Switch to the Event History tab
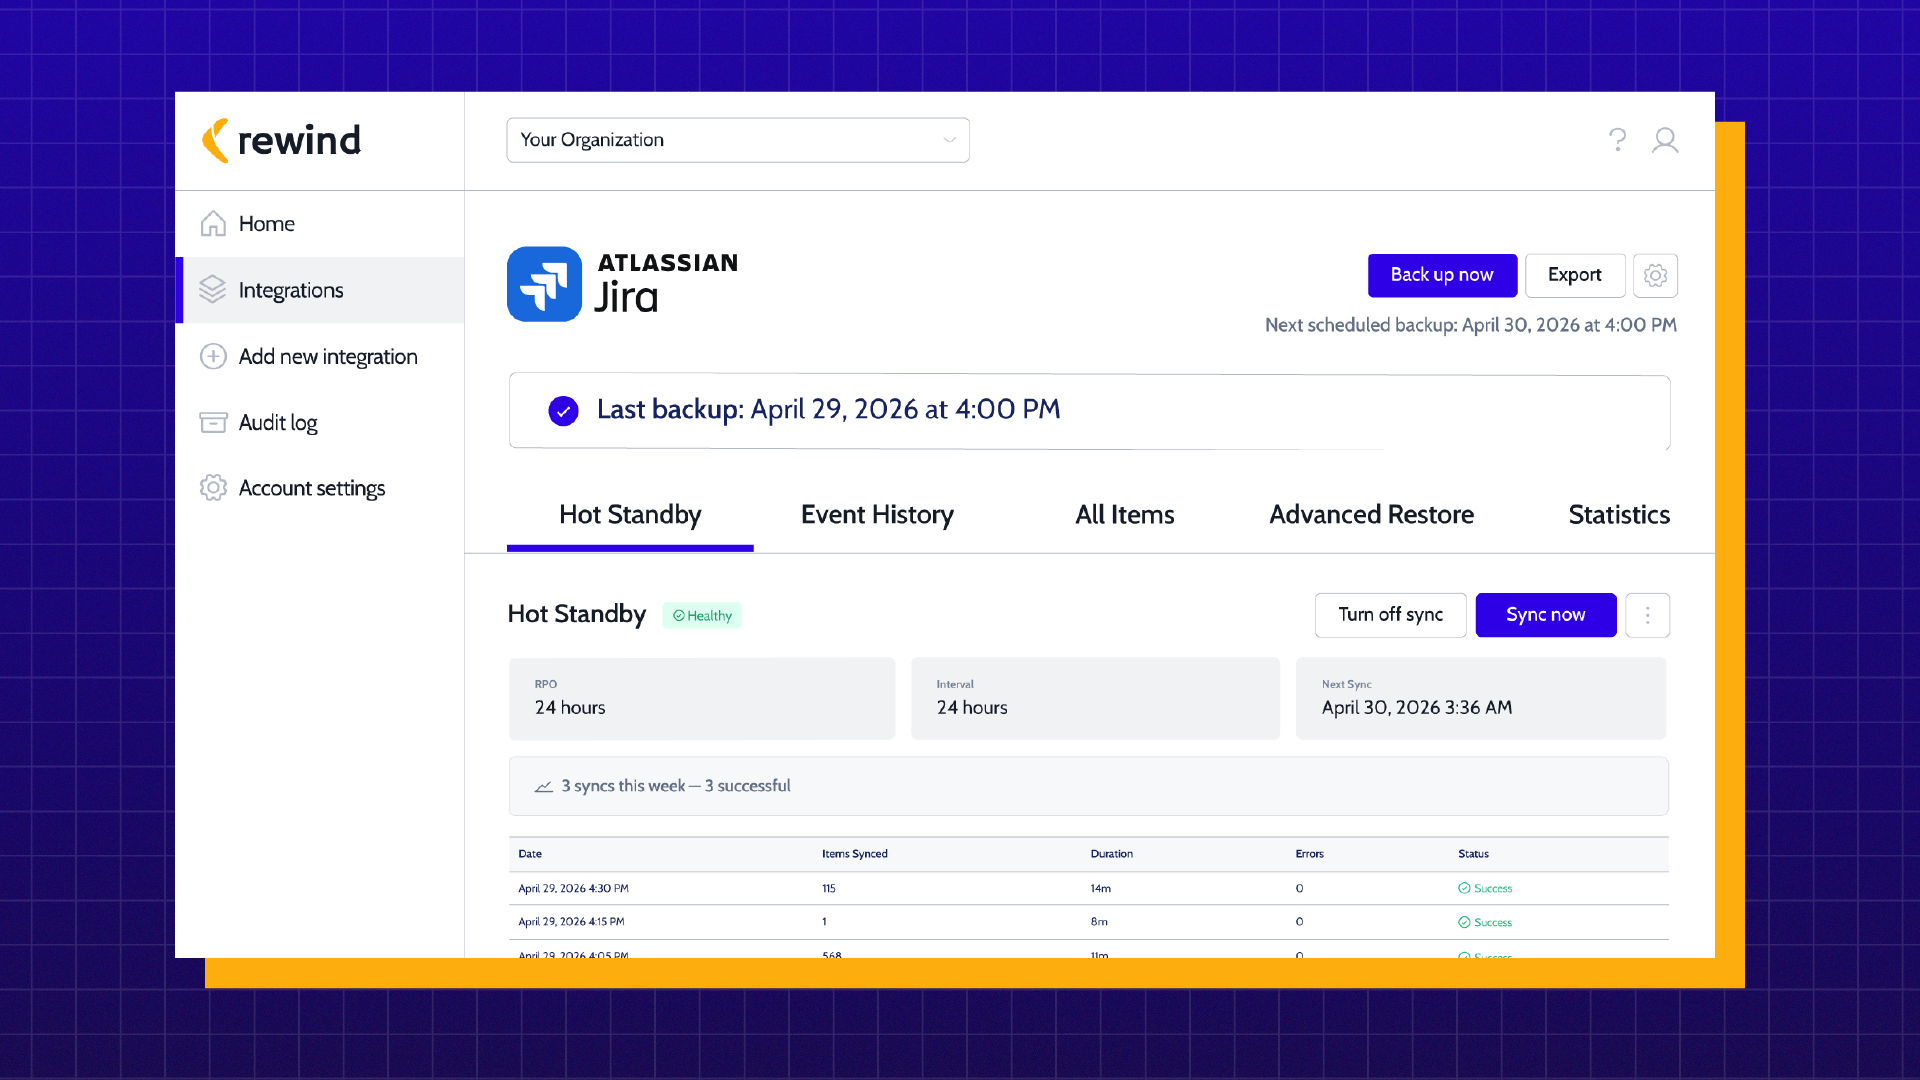This screenshot has width=1920, height=1080. click(877, 515)
